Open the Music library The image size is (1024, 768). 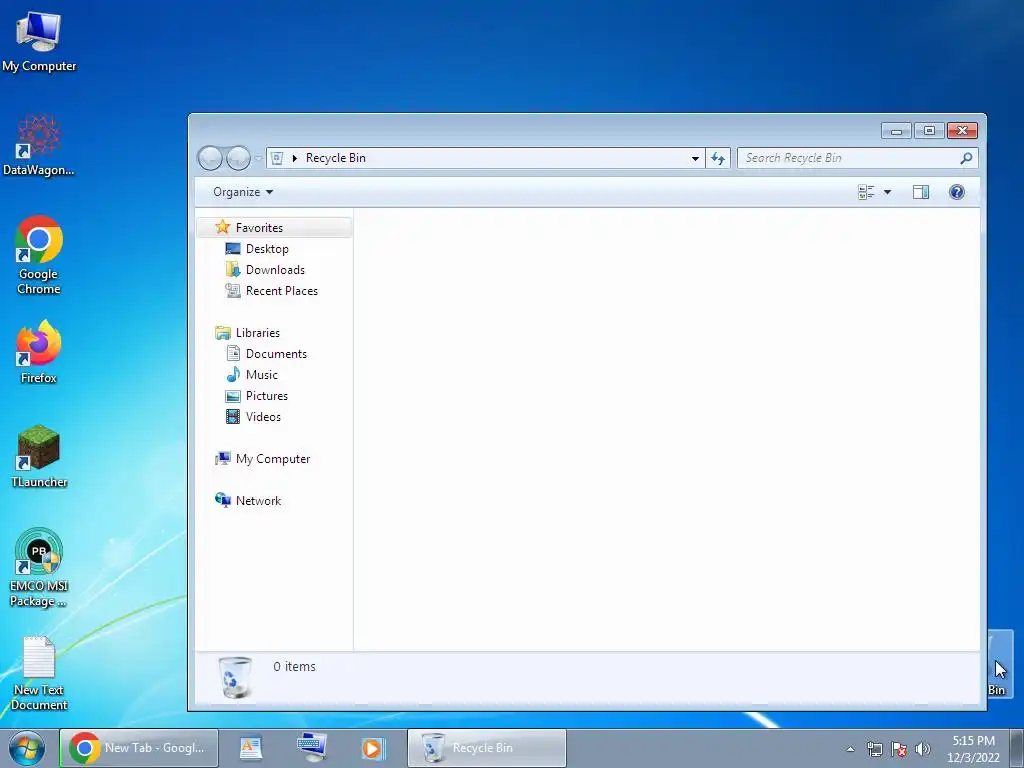coord(262,374)
